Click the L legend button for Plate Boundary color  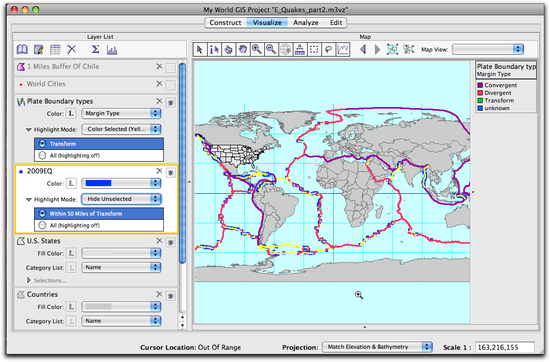(x=71, y=113)
